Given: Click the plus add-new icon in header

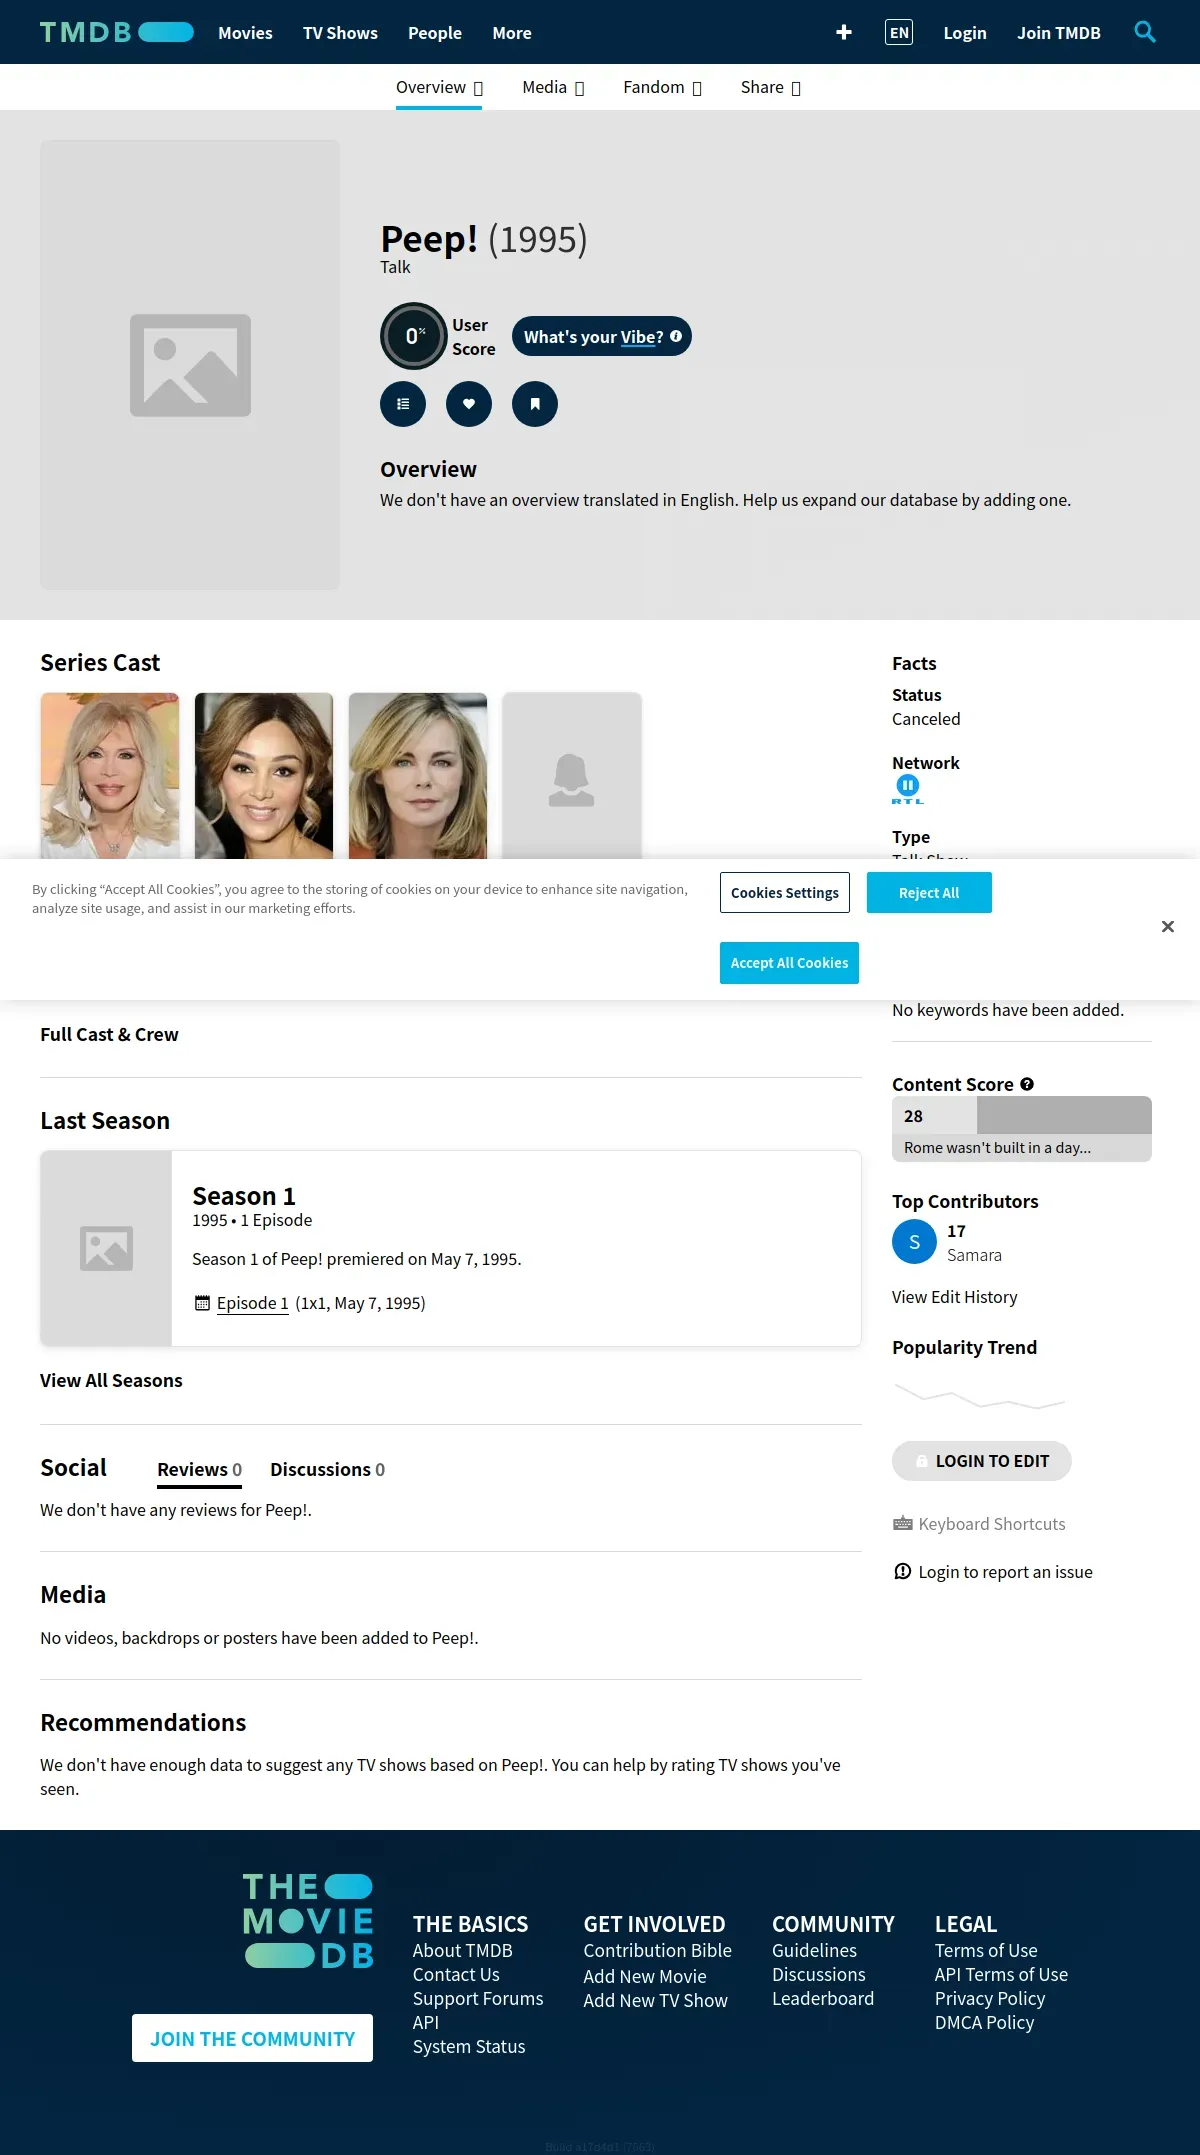Looking at the screenshot, I should tap(844, 32).
